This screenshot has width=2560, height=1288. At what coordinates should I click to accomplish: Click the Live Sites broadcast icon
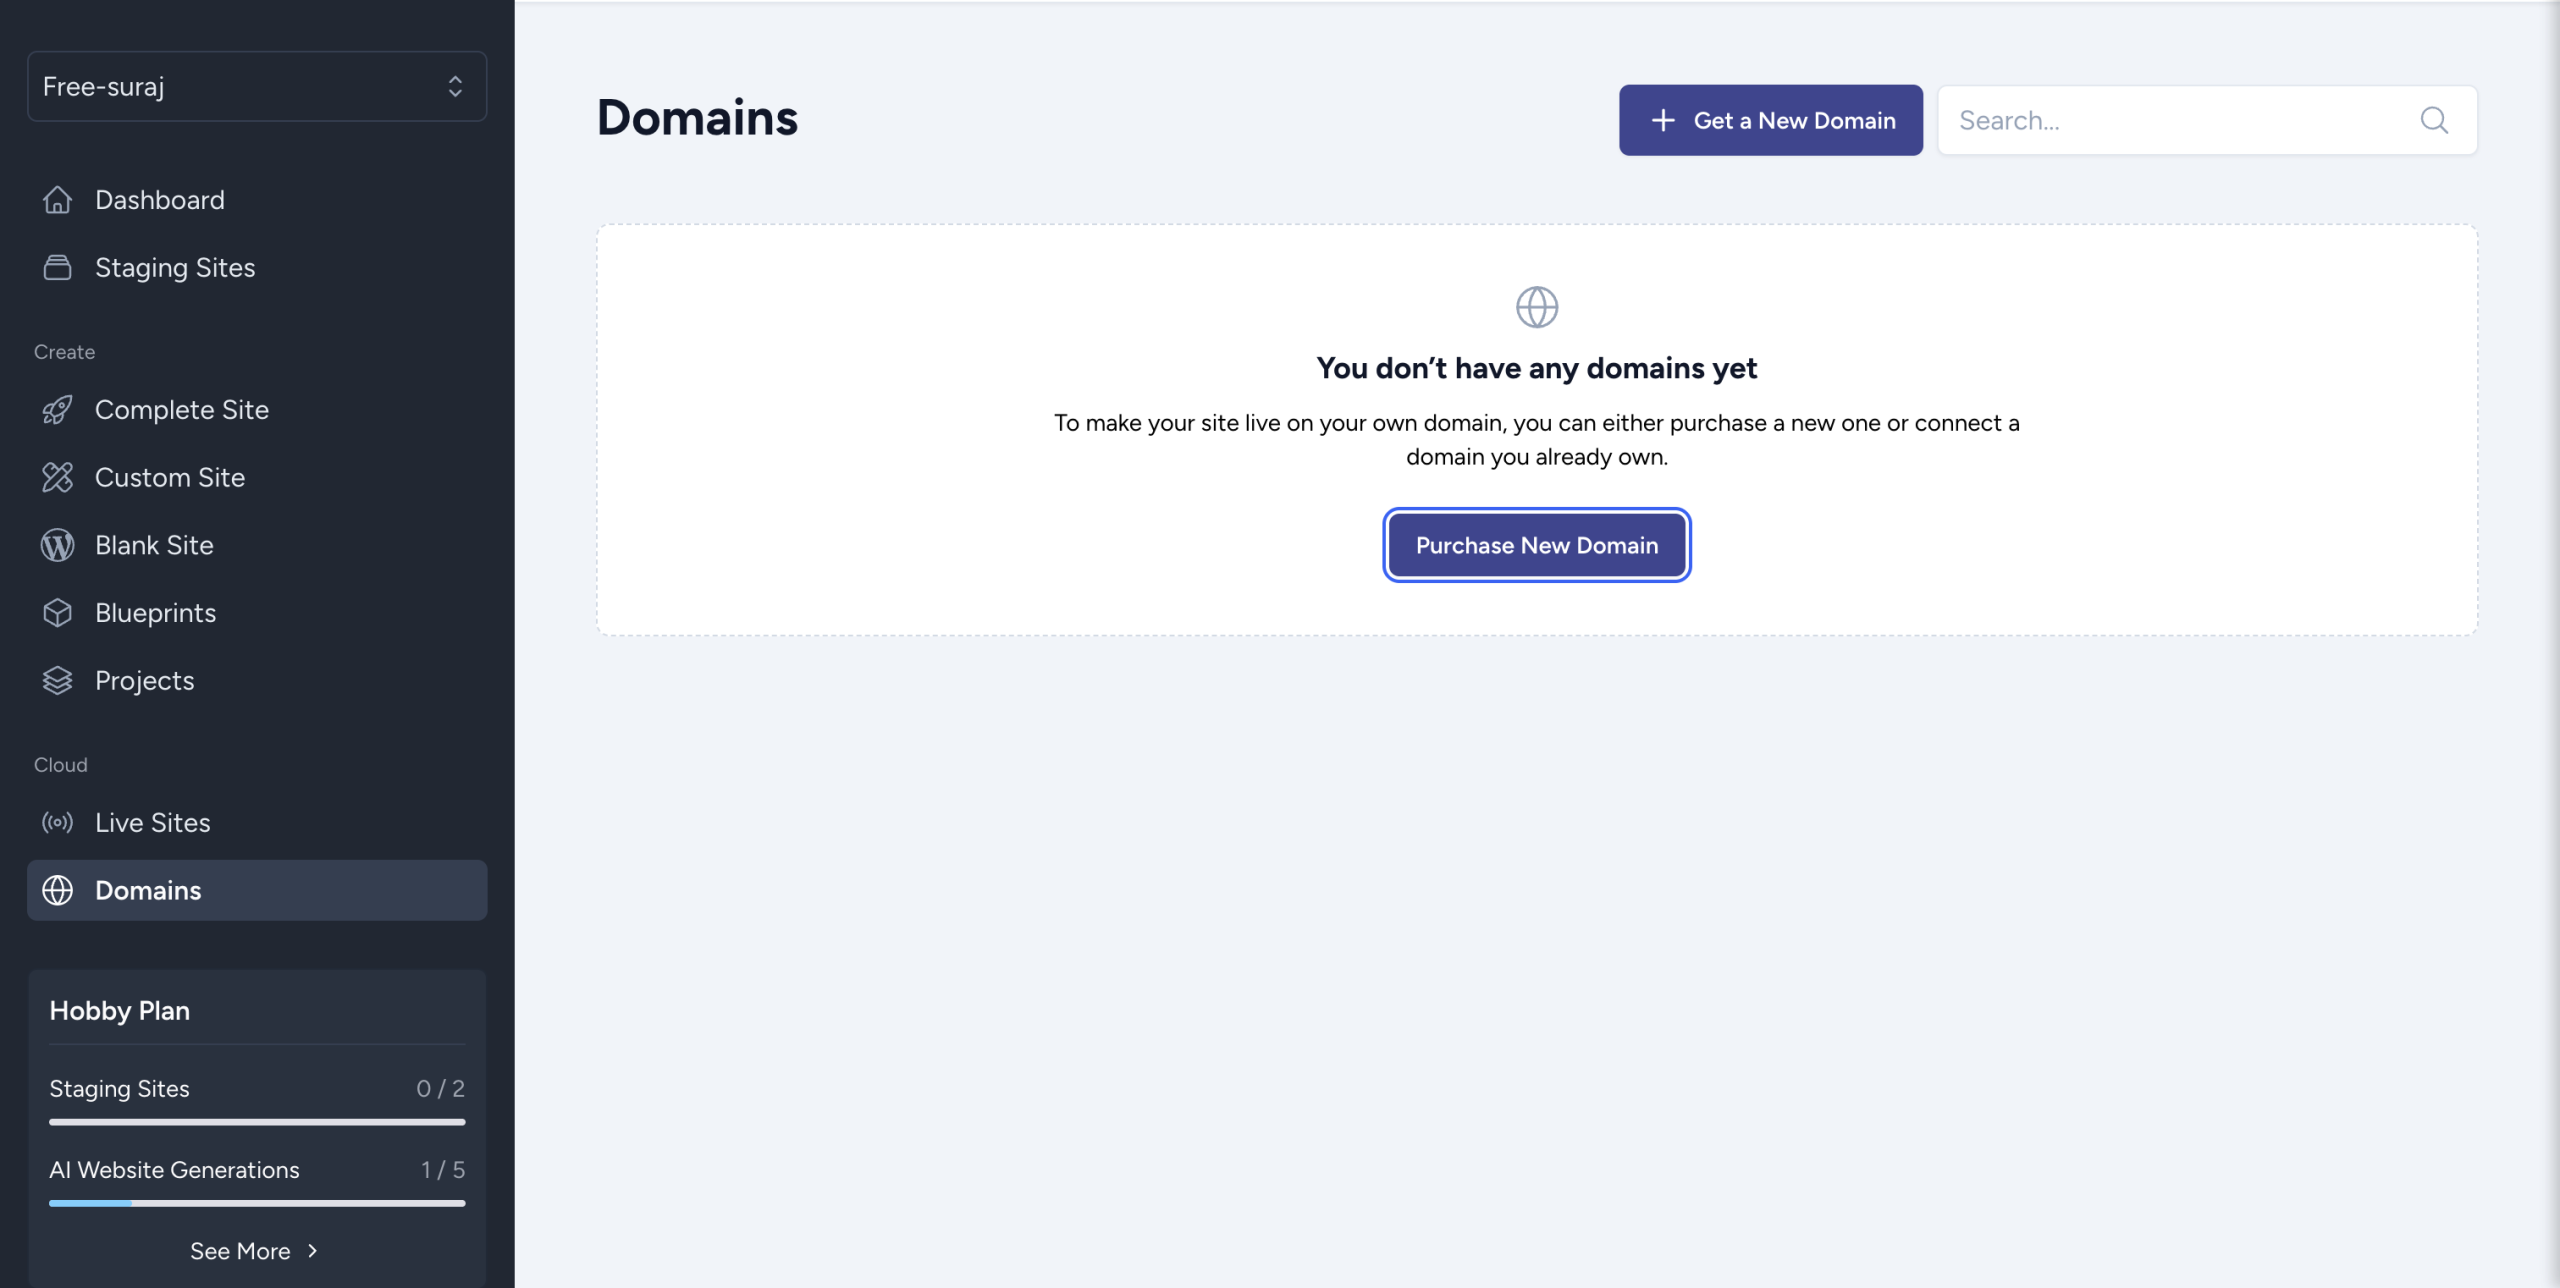tap(57, 823)
